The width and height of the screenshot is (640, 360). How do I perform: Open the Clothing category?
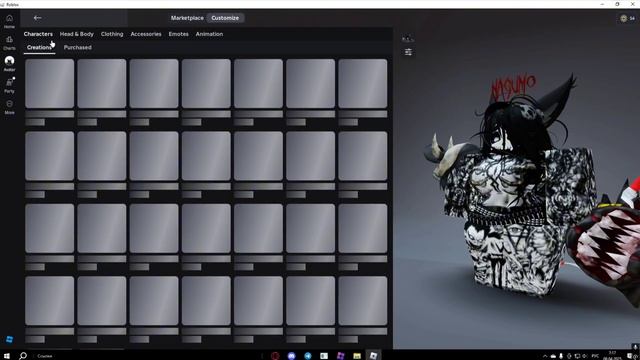point(112,34)
